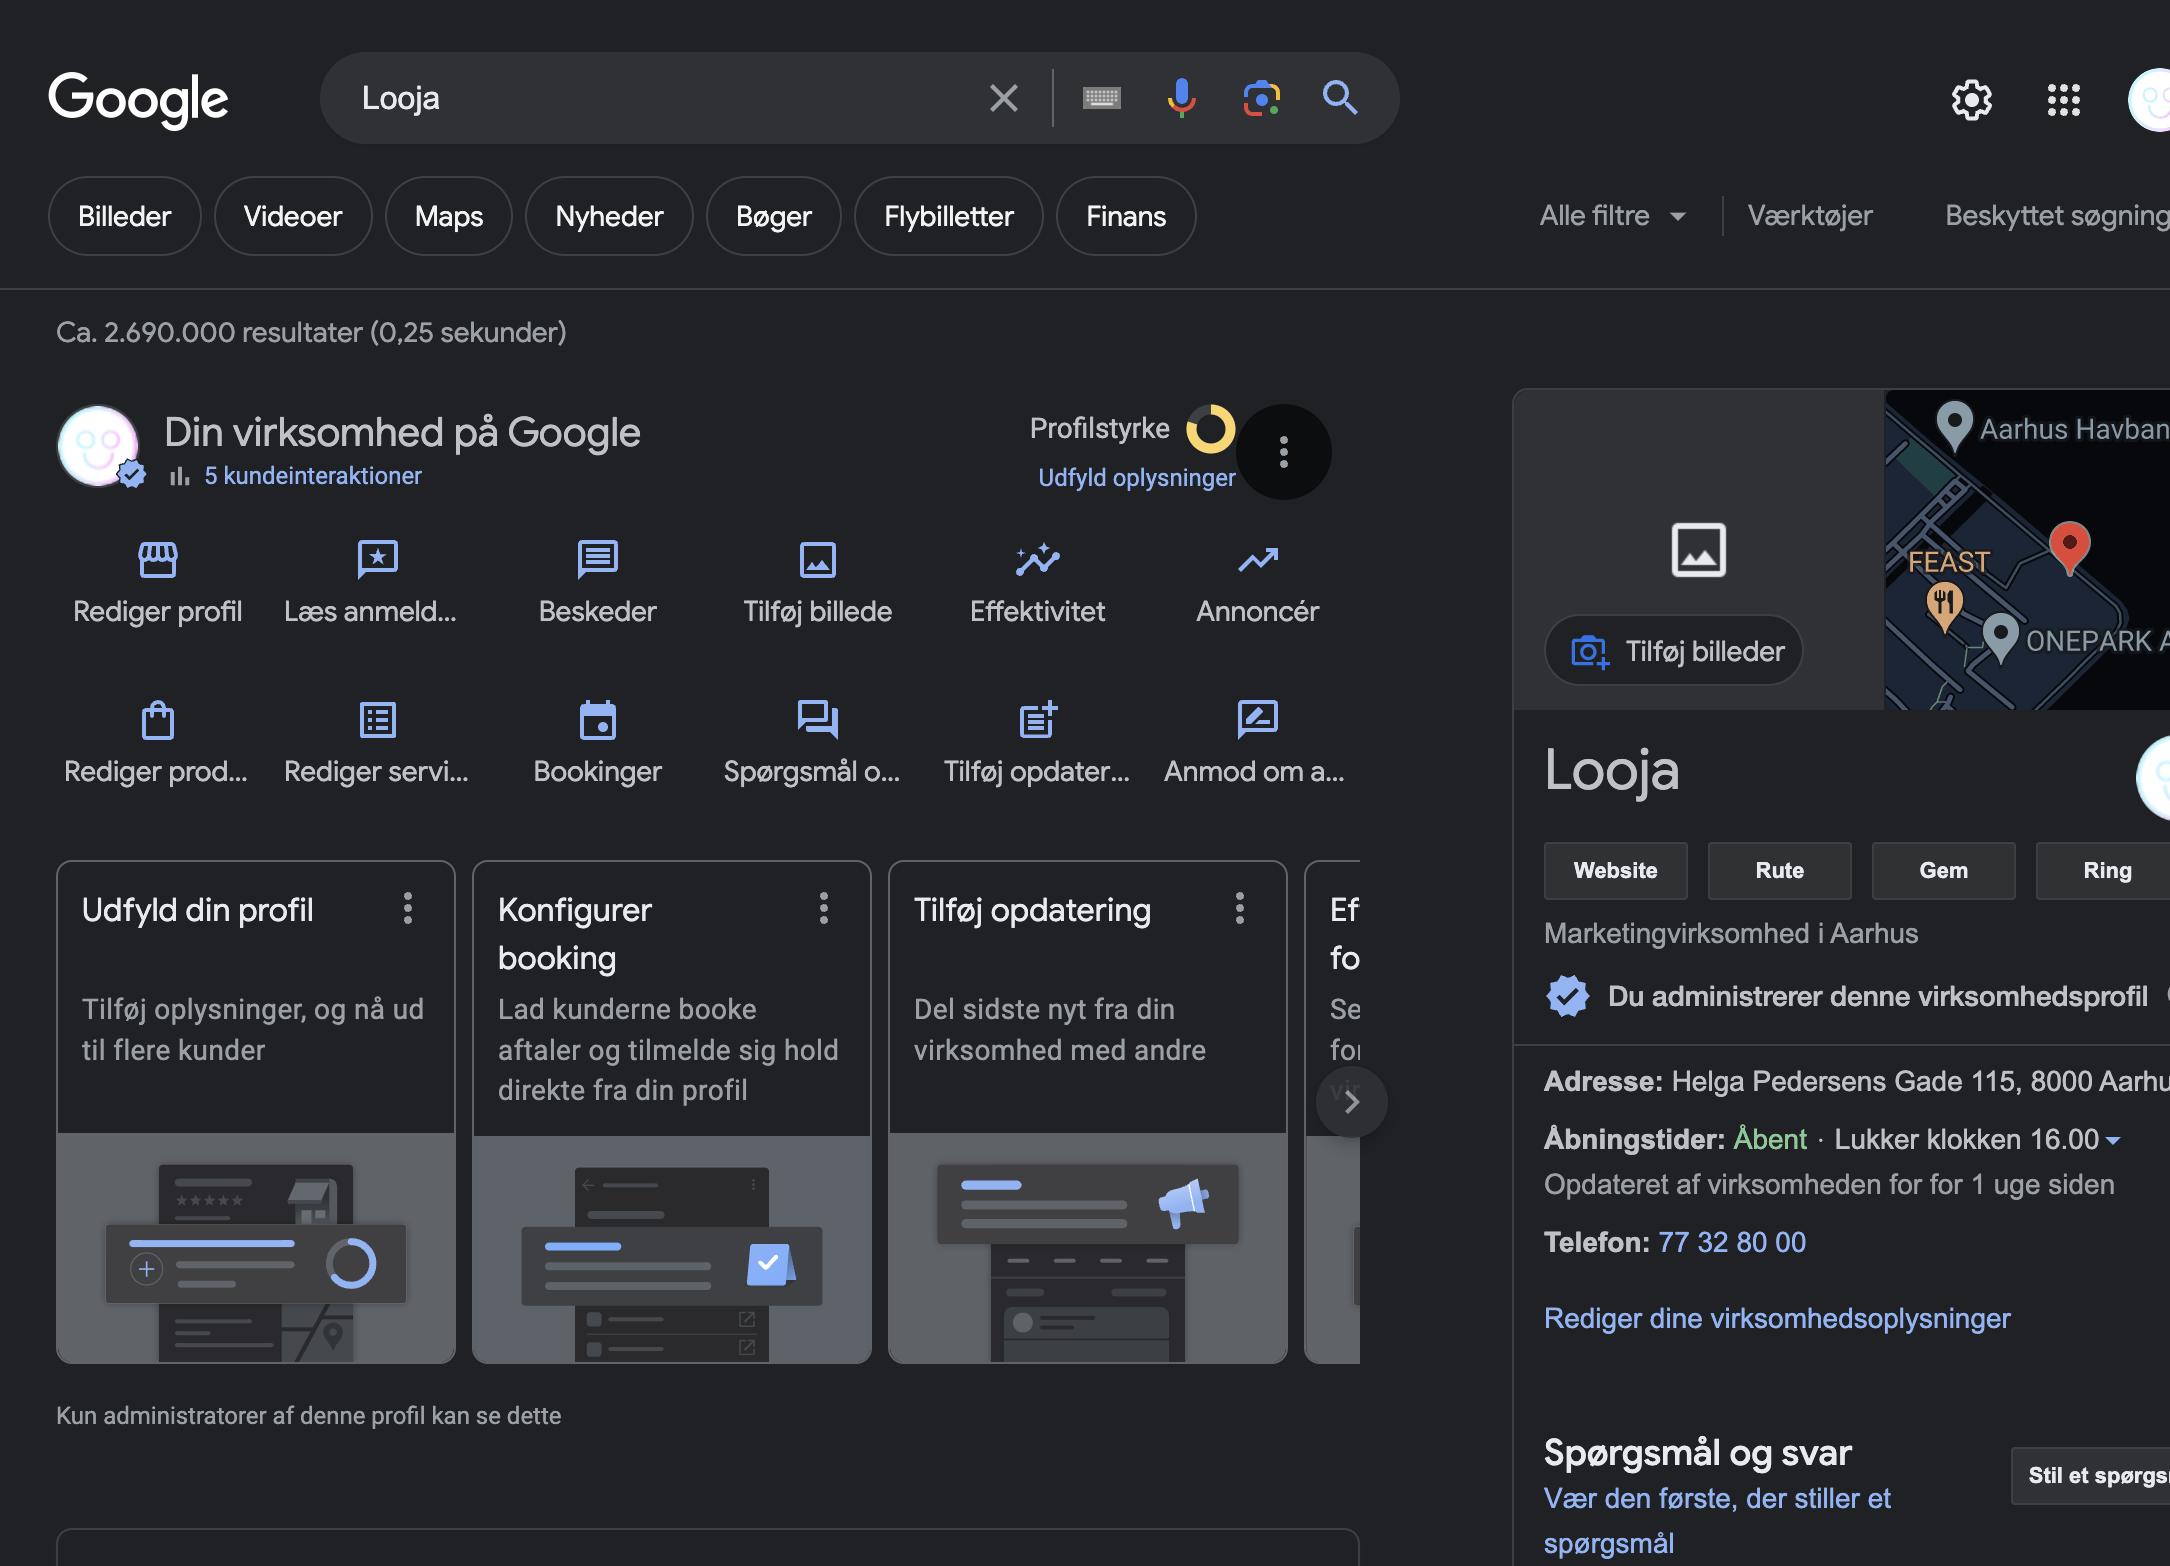The width and height of the screenshot is (2170, 1566).
Task: Switch to the Maps tab
Action: coord(449,216)
